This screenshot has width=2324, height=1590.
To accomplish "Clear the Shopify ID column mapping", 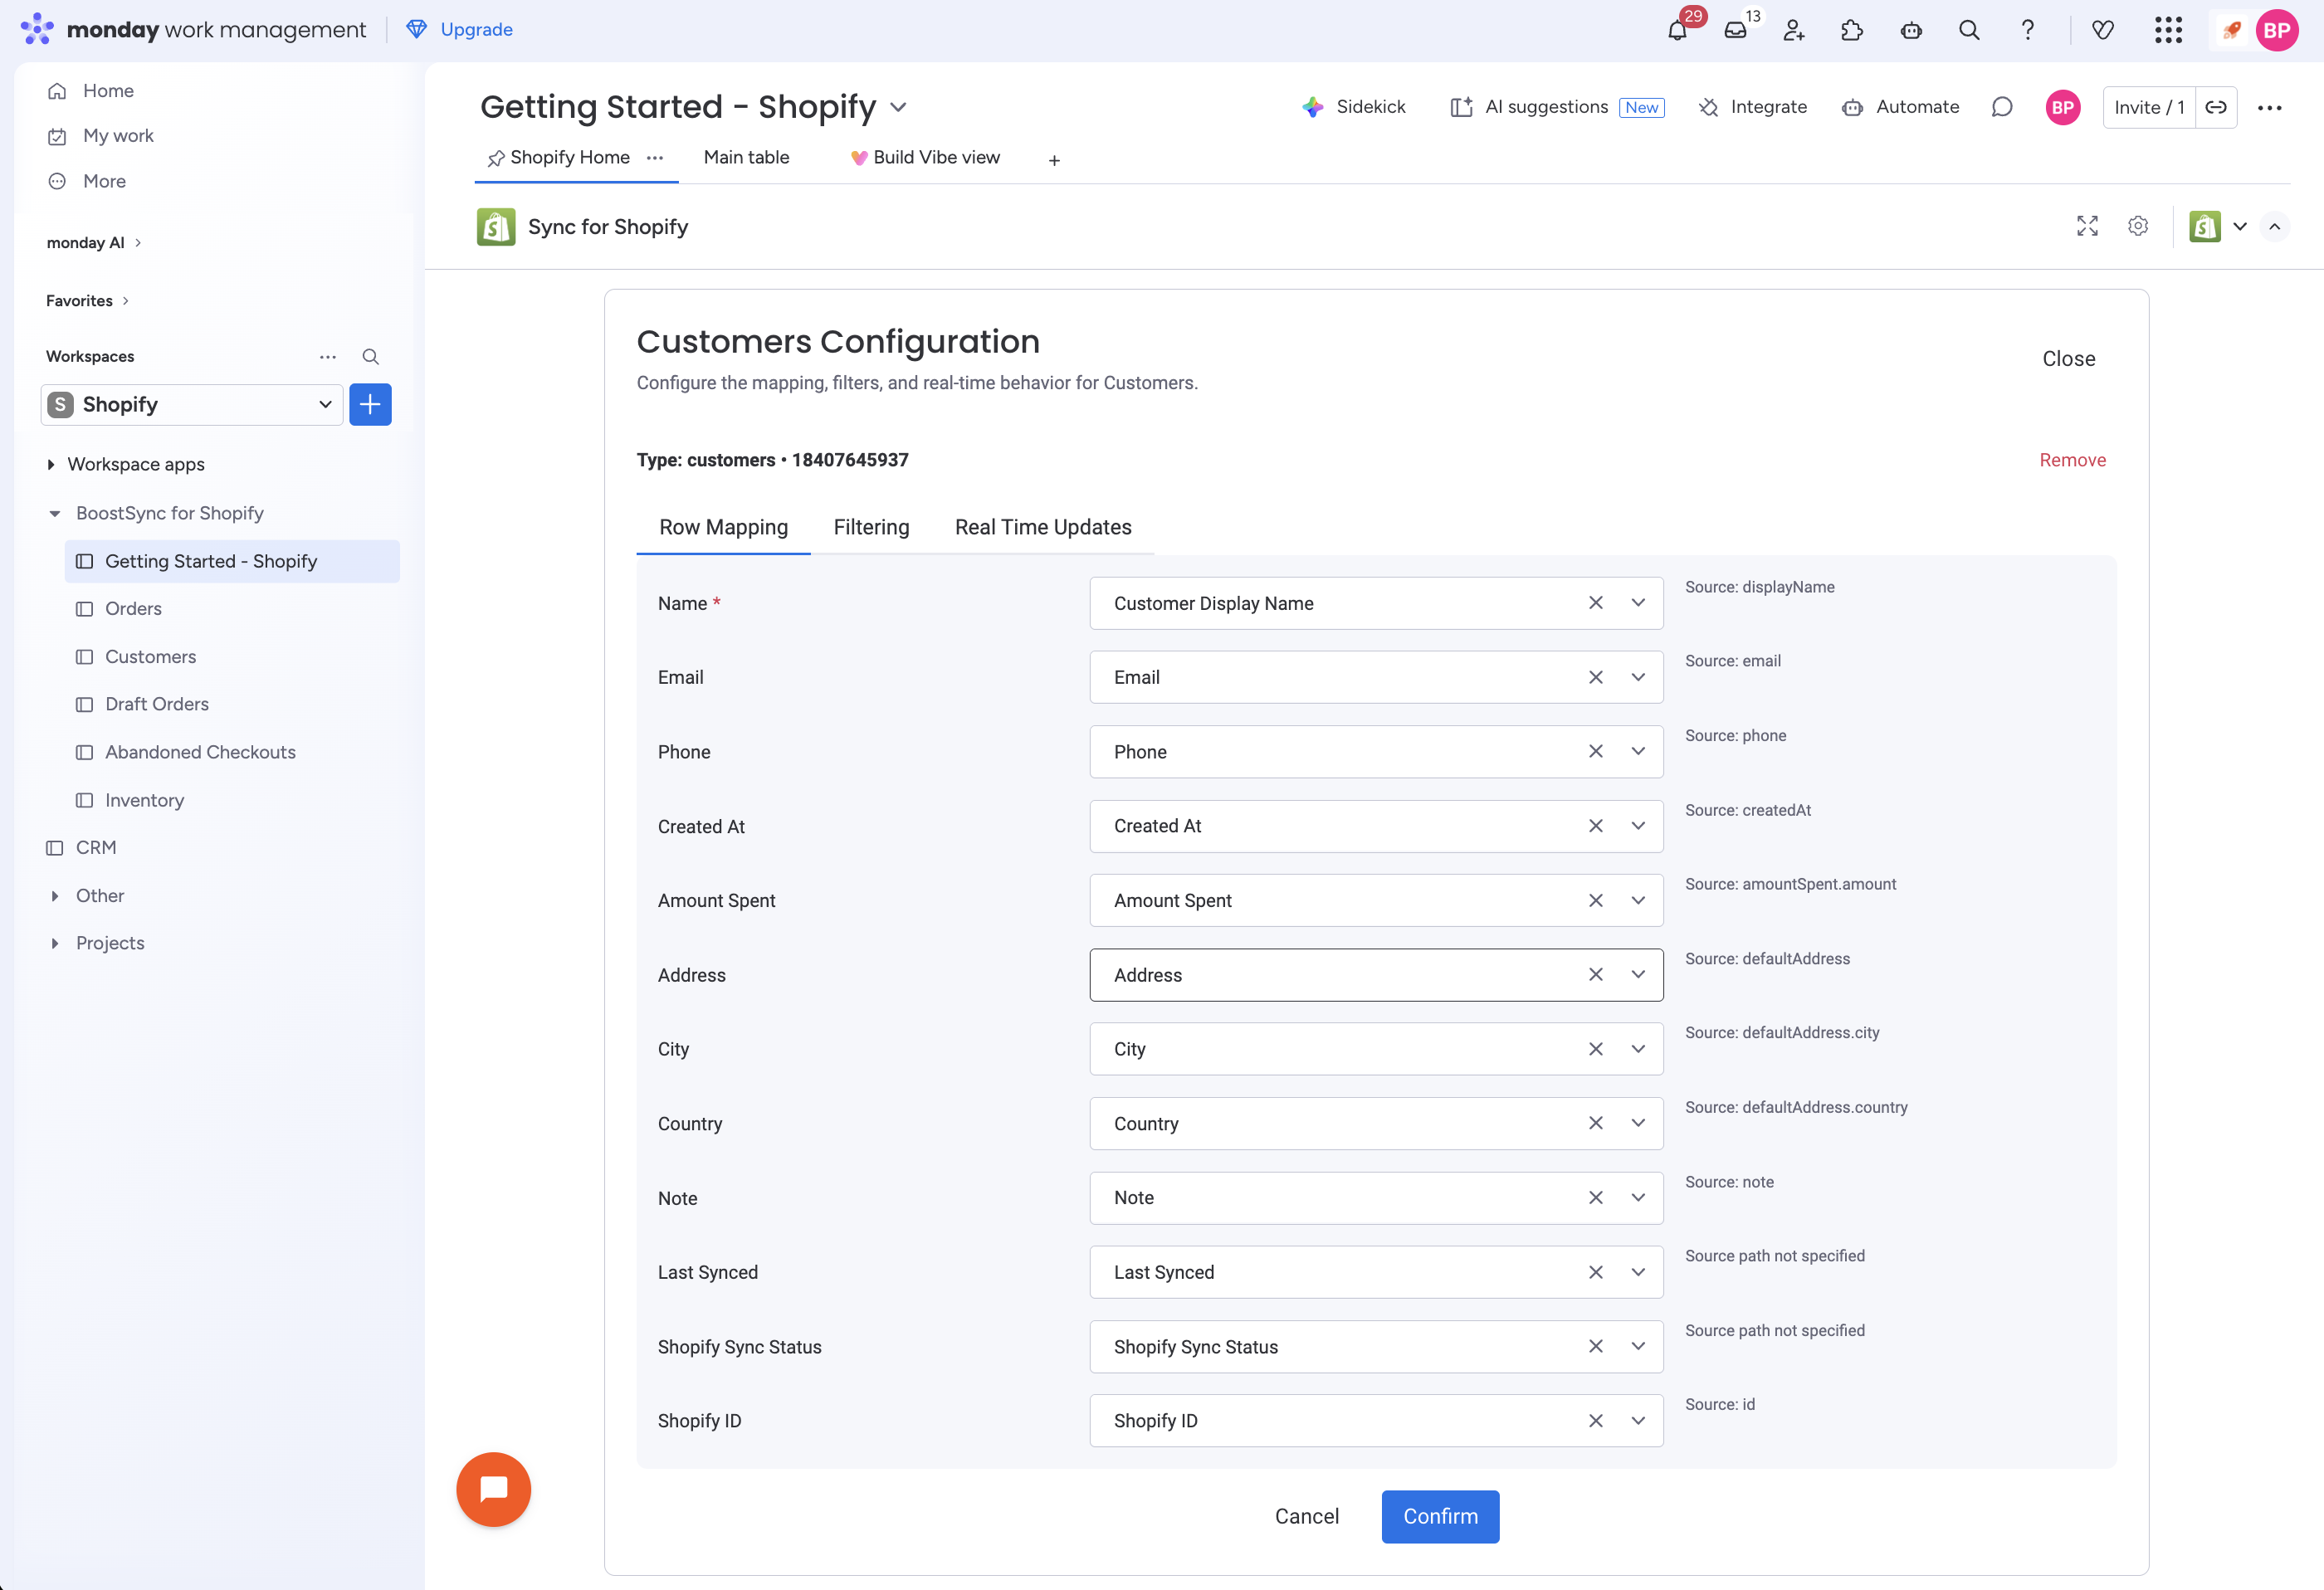I will pyautogui.click(x=1596, y=1420).
